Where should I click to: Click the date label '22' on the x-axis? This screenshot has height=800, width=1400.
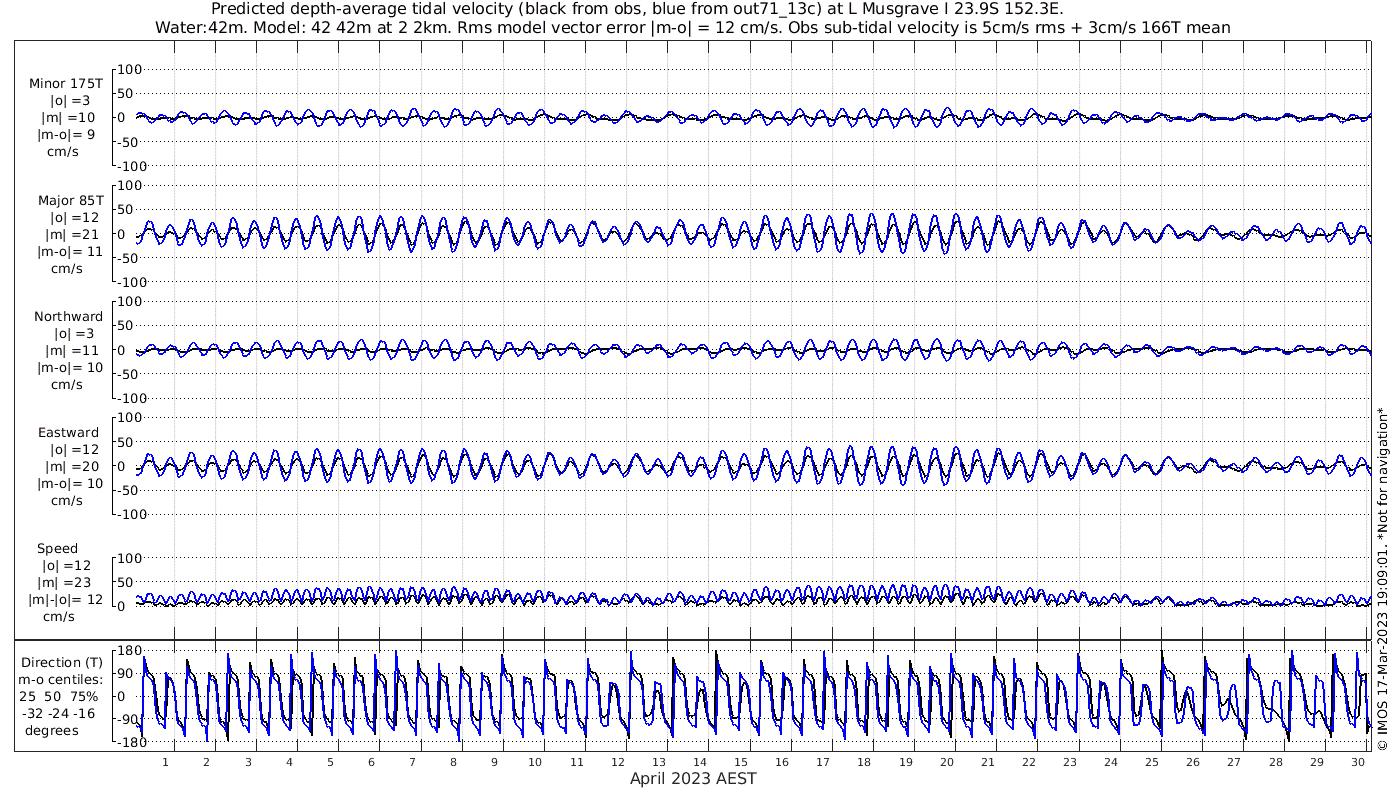tap(1028, 762)
